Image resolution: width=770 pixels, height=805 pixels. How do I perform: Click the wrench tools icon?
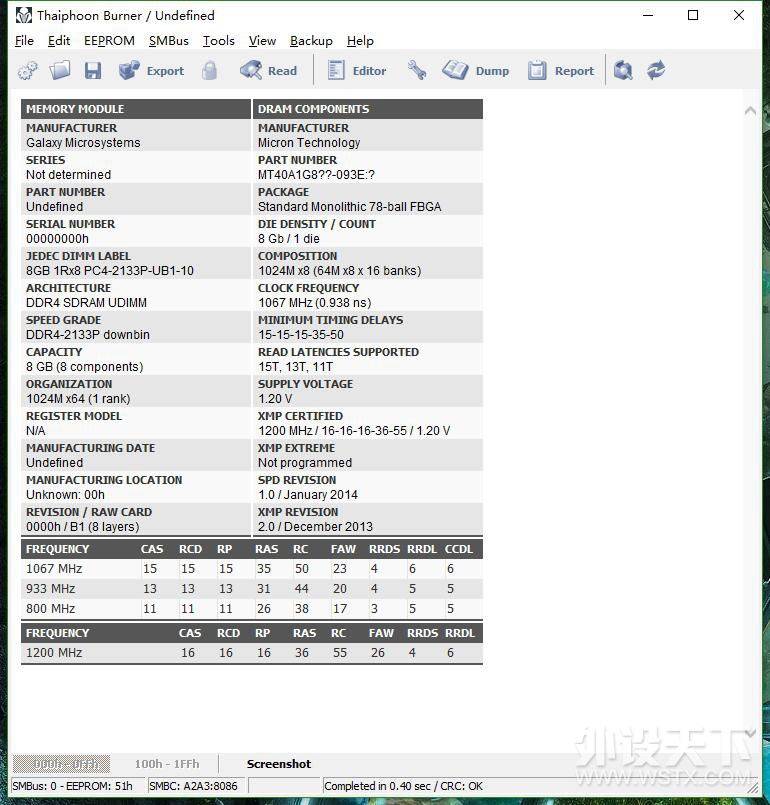416,70
